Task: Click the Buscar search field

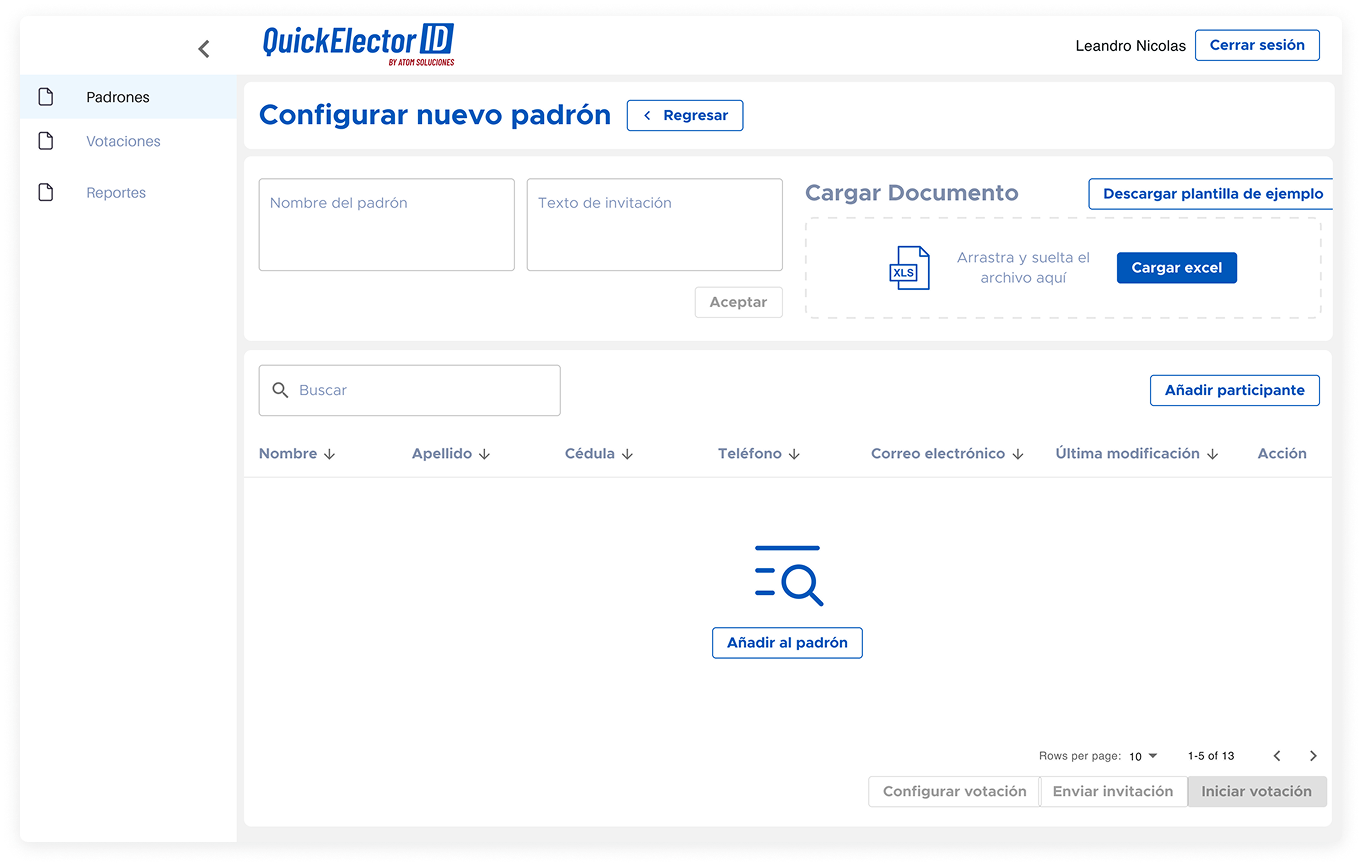Action: (x=409, y=390)
